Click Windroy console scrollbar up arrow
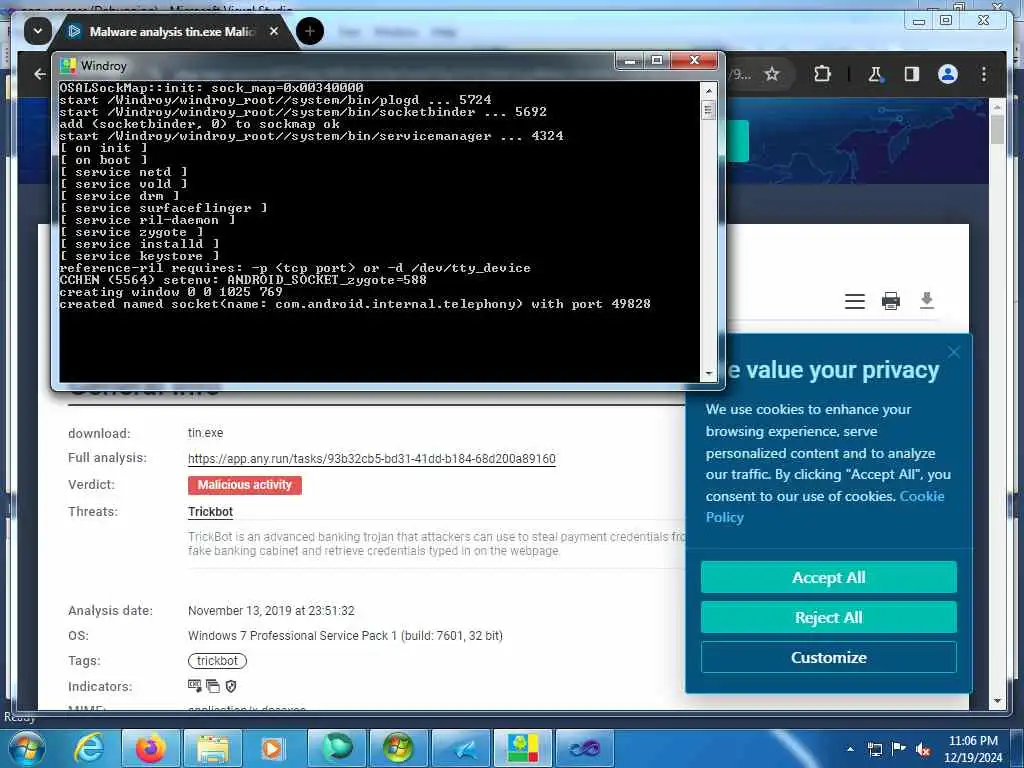The height and width of the screenshot is (768, 1024). [x=708, y=90]
